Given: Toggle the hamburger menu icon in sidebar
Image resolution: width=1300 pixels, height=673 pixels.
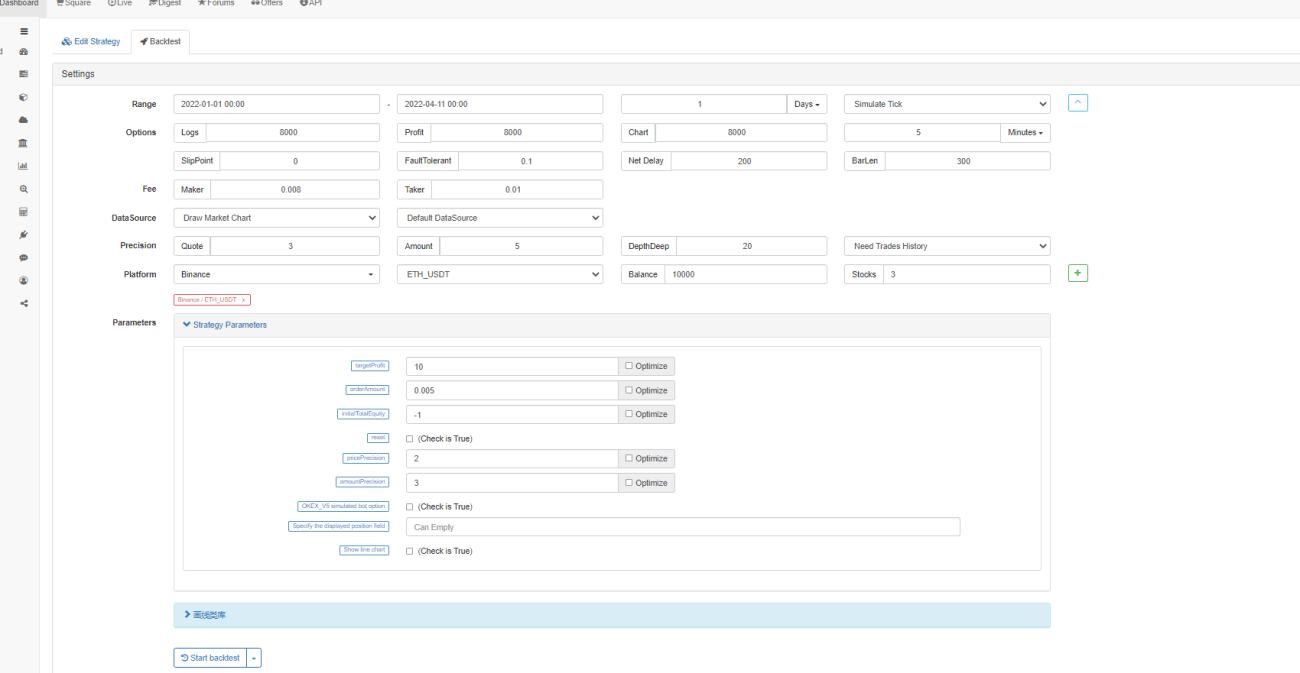Looking at the screenshot, I should click(x=24, y=32).
